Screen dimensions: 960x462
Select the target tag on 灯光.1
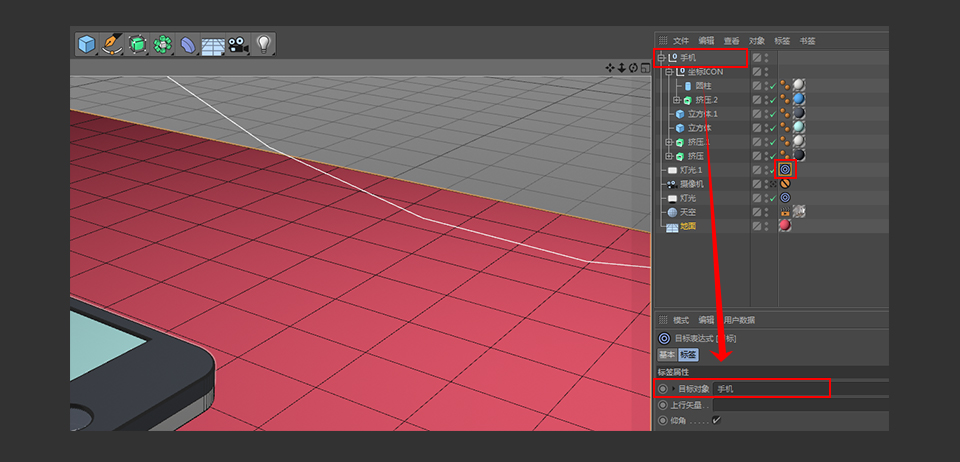tap(785, 170)
